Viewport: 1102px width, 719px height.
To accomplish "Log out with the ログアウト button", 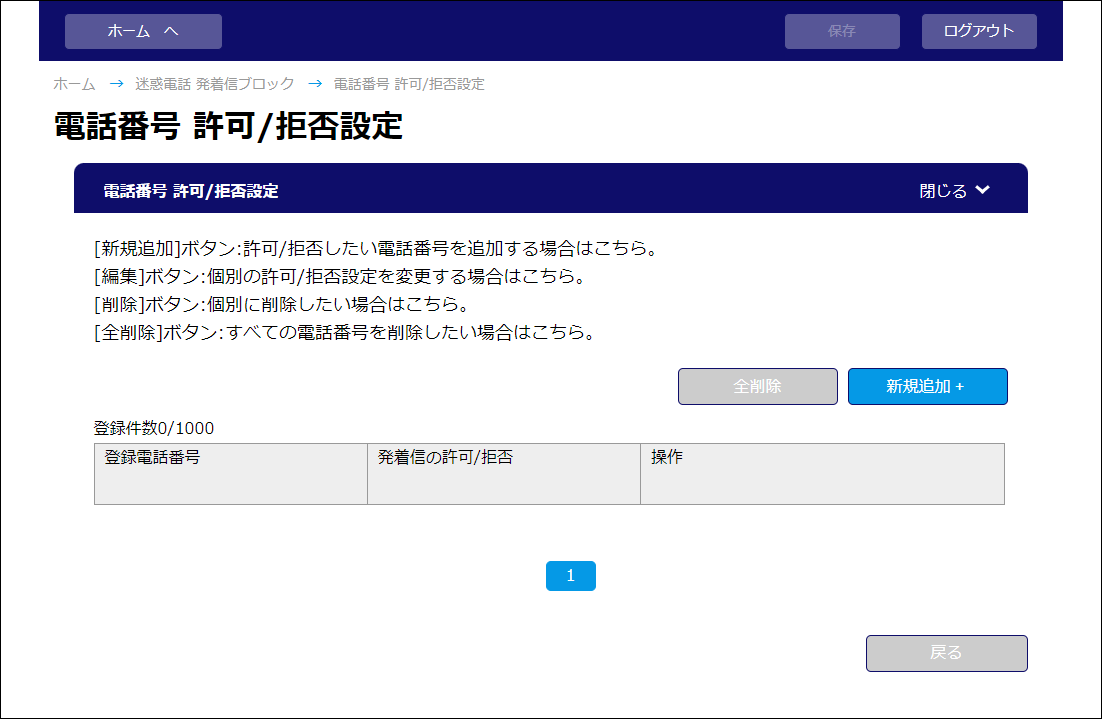I will tap(978, 31).
